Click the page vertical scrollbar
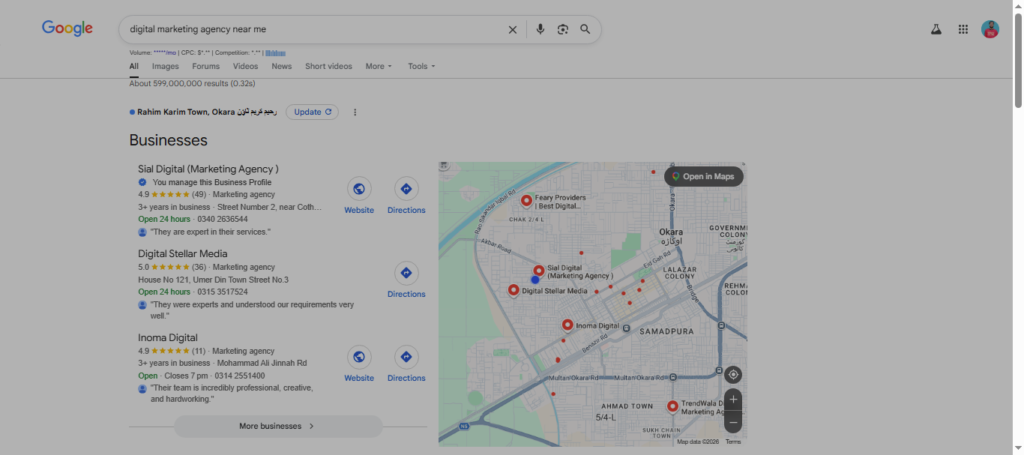The image size is (1024, 455). coord(1018,60)
